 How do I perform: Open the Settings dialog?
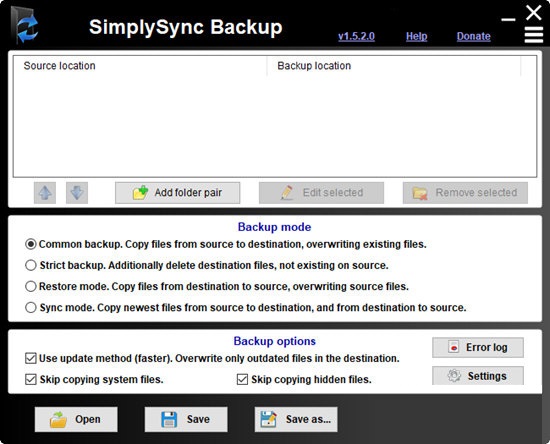pyautogui.click(x=478, y=376)
